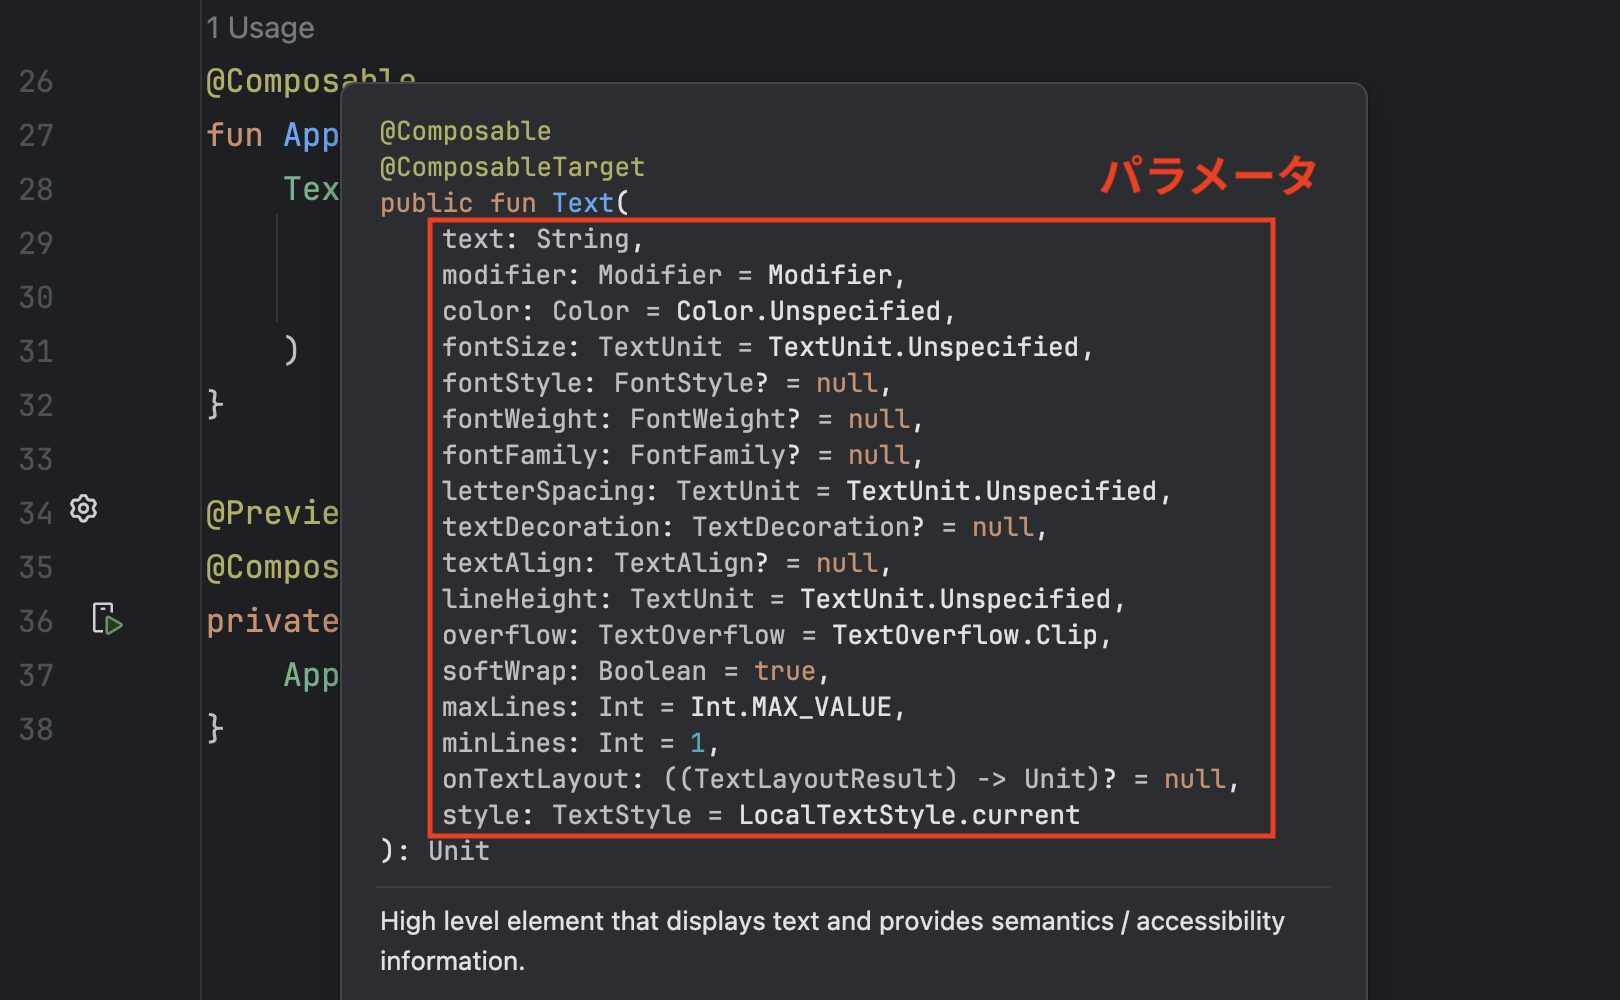Click the closing brace on line 38
The height and width of the screenshot is (1000, 1620).
(x=215, y=728)
